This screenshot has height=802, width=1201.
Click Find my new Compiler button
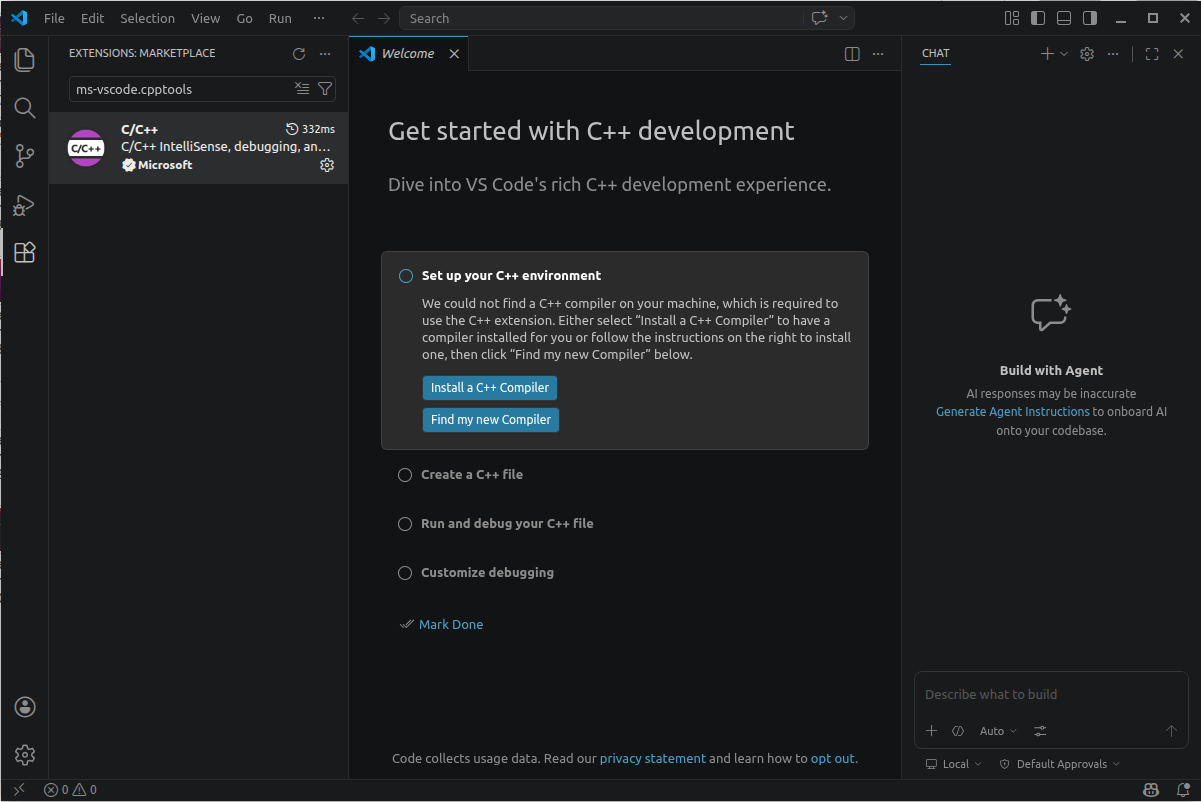pyautogui.click(x=491, y=420)
